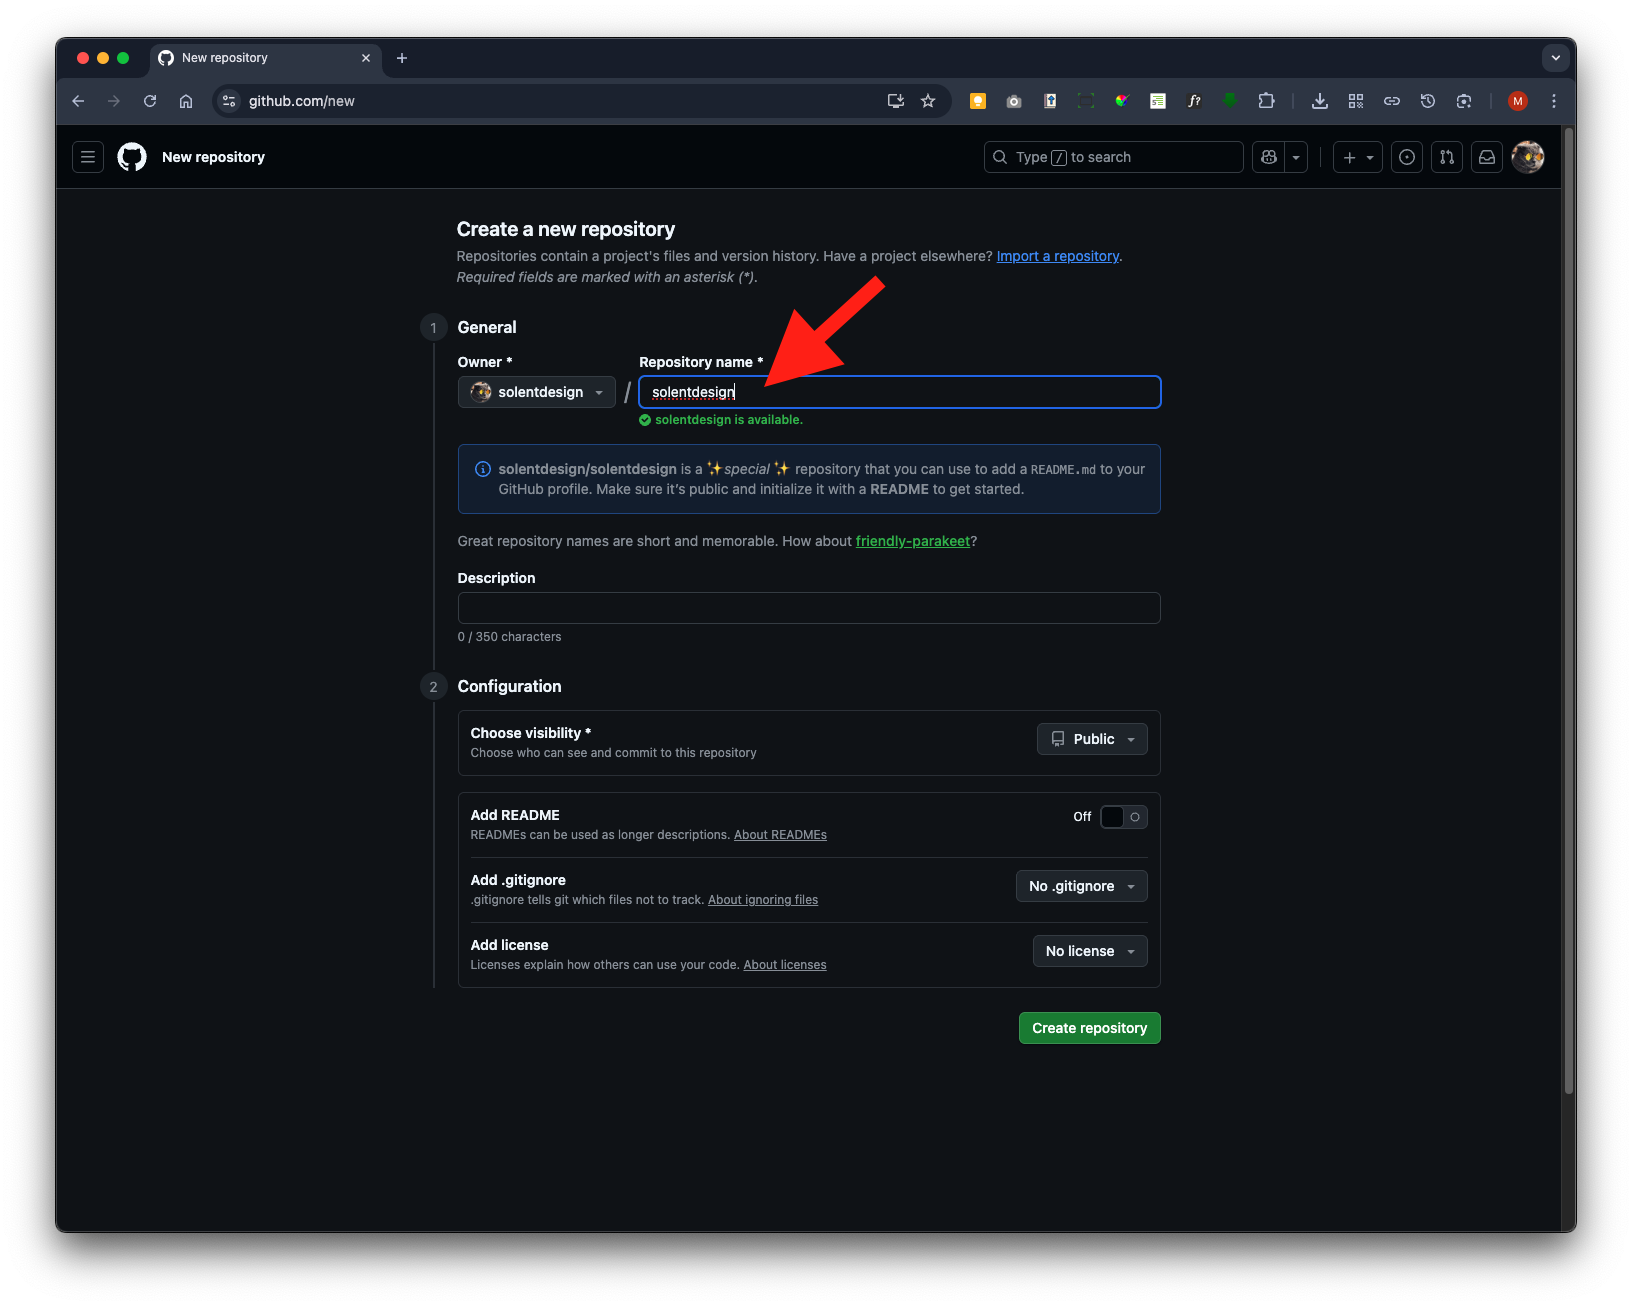Viewport: 1632px width, 1306px height.
Task: Follow the Import a repository link
Action: pyautogui.click(x=1057, y=256)
